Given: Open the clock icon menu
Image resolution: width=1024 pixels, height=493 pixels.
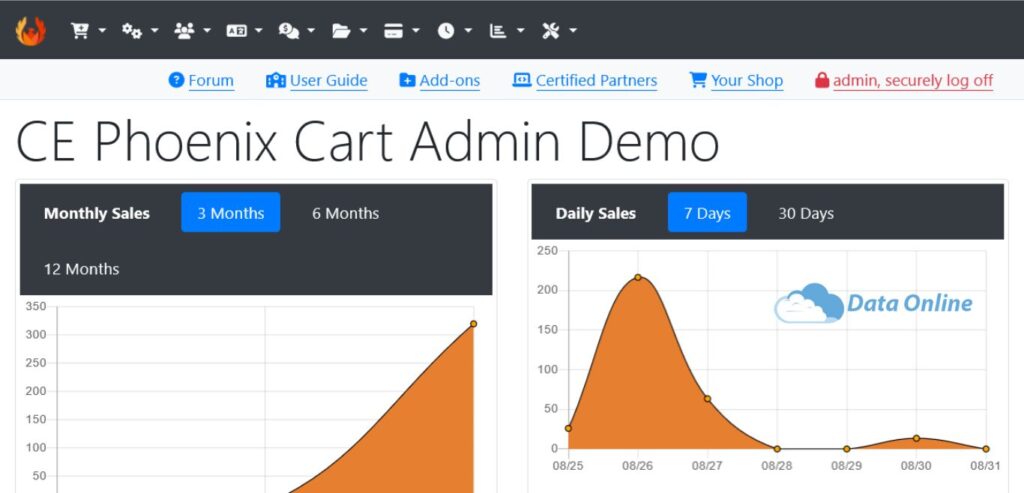Looking at the screenshot, I should tap(455, 31).
